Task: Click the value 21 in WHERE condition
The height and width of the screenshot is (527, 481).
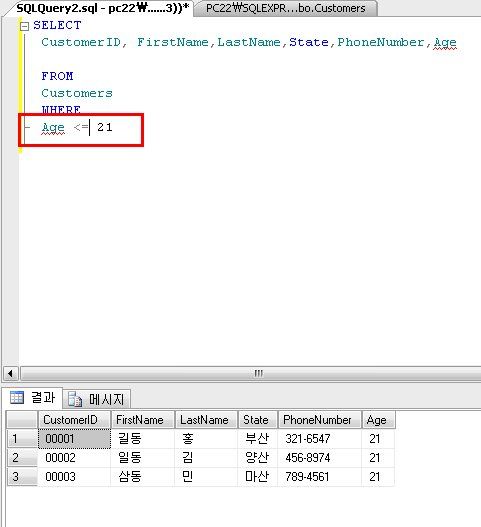Action: click(105, 127)
